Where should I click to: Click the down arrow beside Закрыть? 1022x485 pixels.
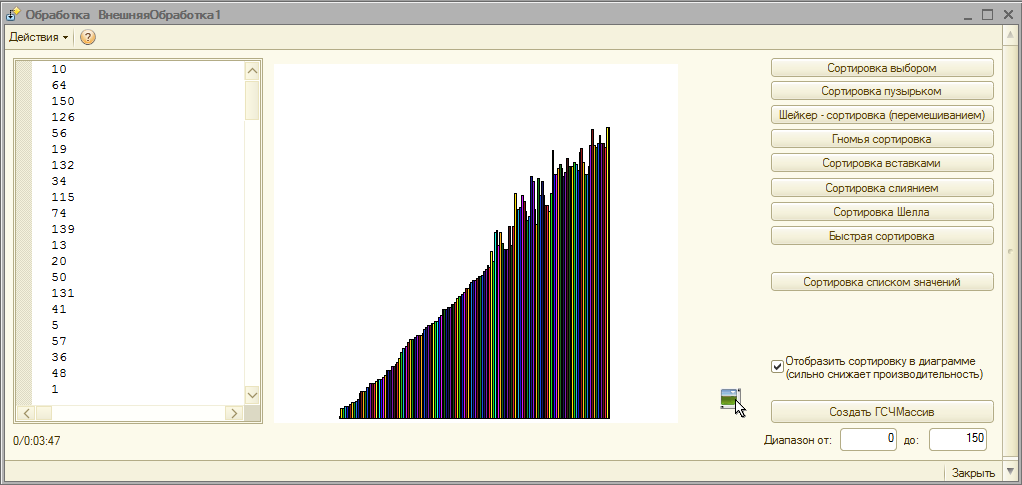1010,473
